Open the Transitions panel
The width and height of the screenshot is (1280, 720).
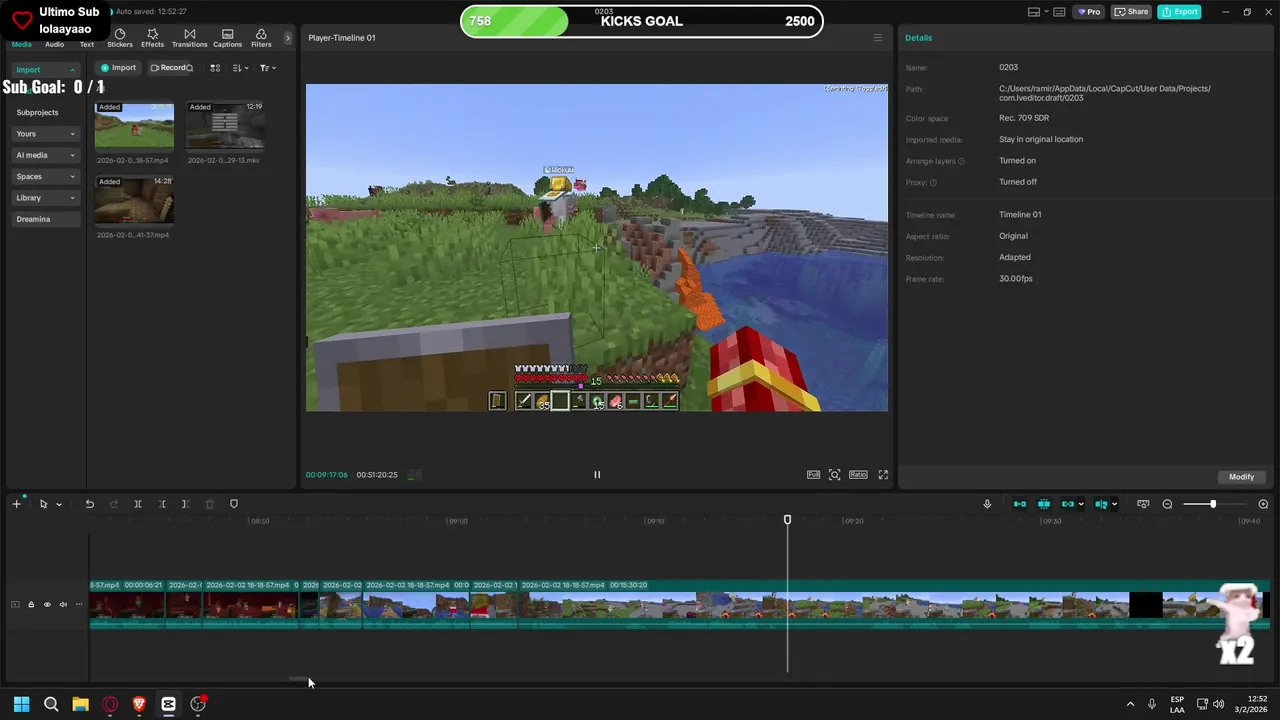coord(189,38)
